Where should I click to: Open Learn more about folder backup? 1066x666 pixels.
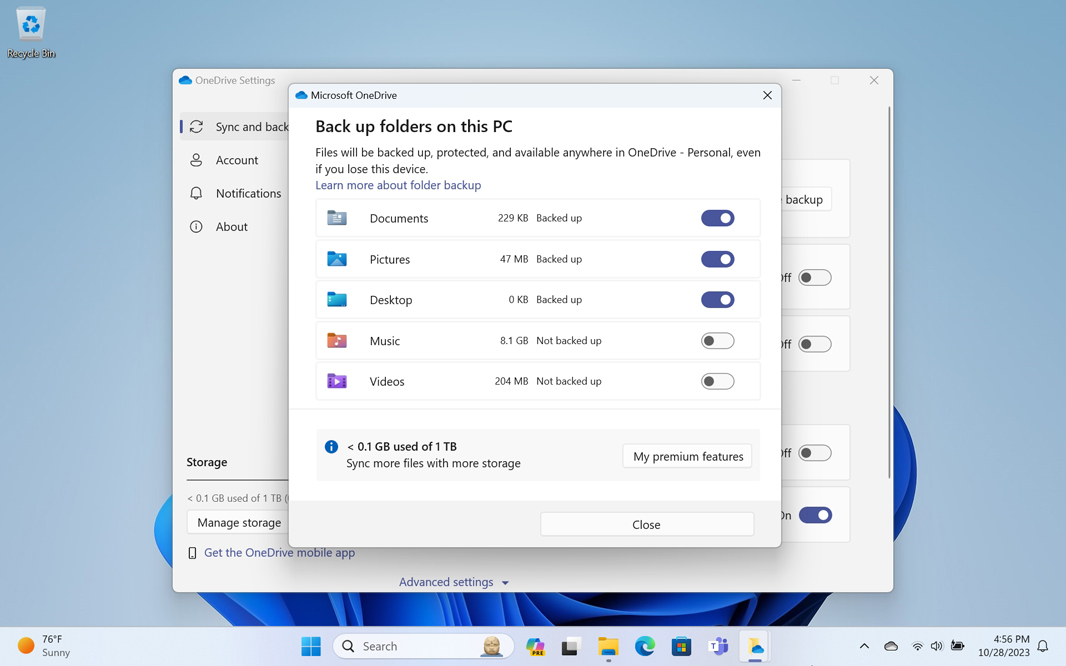pyautogui.click(x=398, y=185)
